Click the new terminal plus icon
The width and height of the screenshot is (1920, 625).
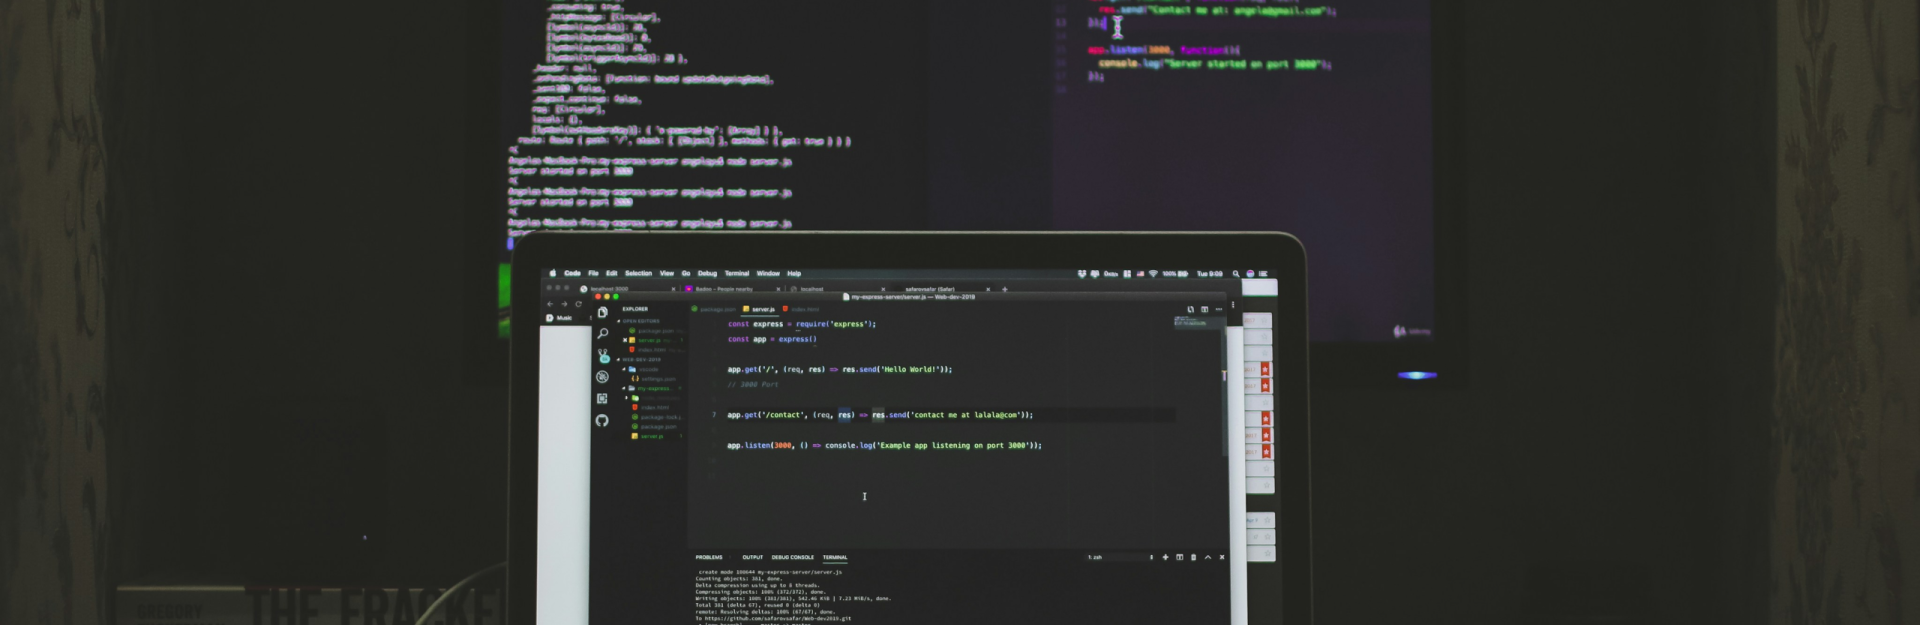(1165, 557)
